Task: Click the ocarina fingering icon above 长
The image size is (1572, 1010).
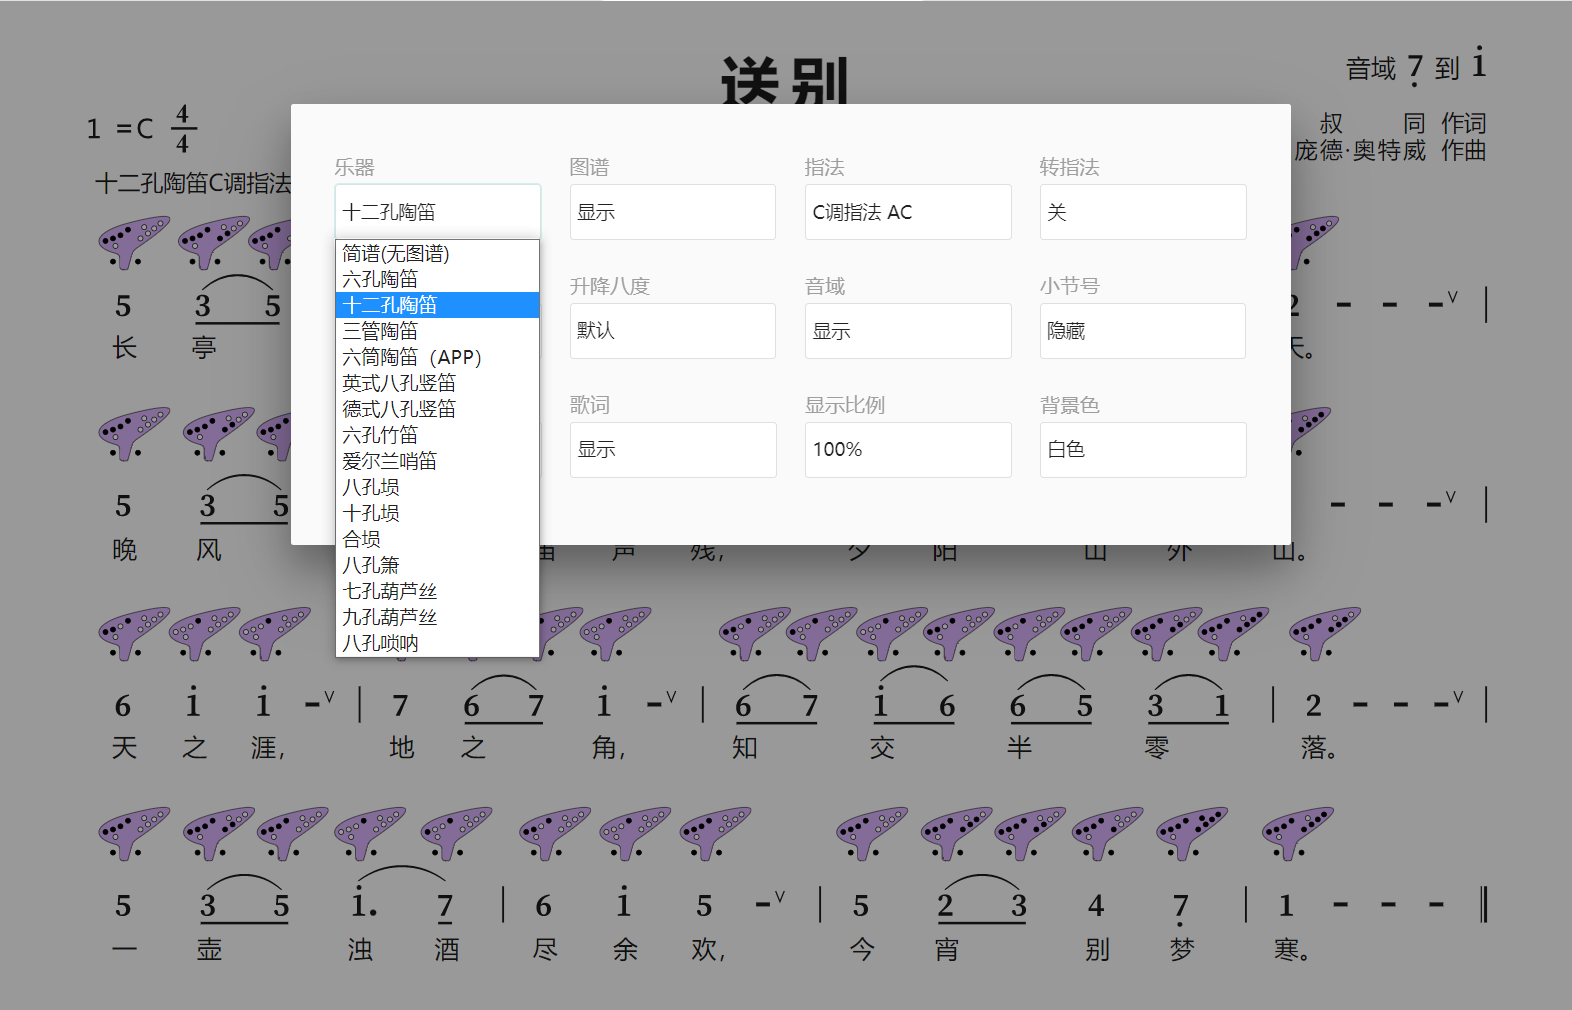Action: 133,242
